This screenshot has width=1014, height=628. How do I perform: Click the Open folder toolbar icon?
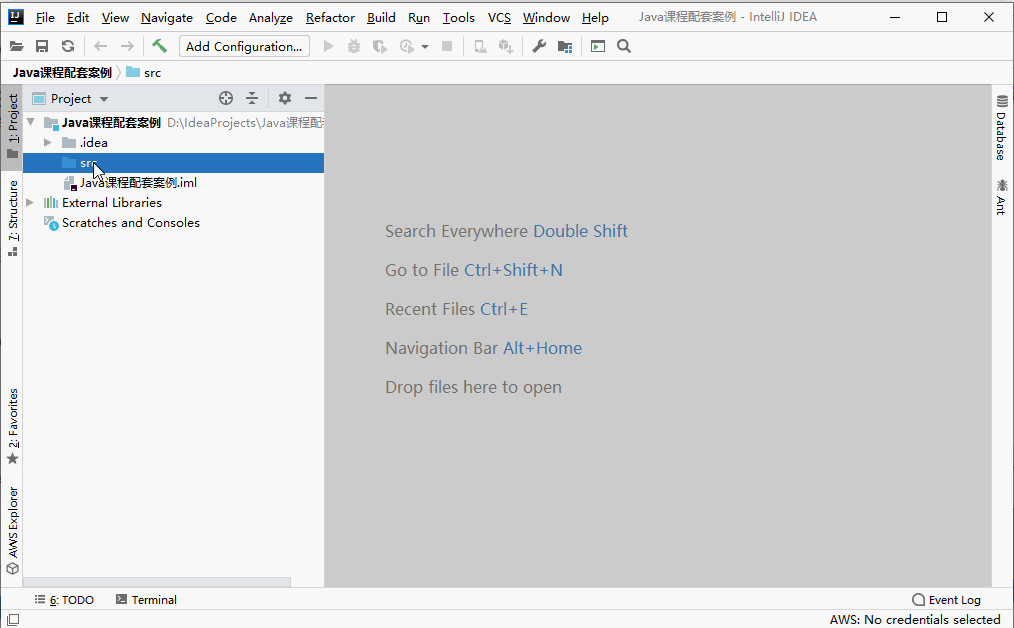click(x=16, y=46)
